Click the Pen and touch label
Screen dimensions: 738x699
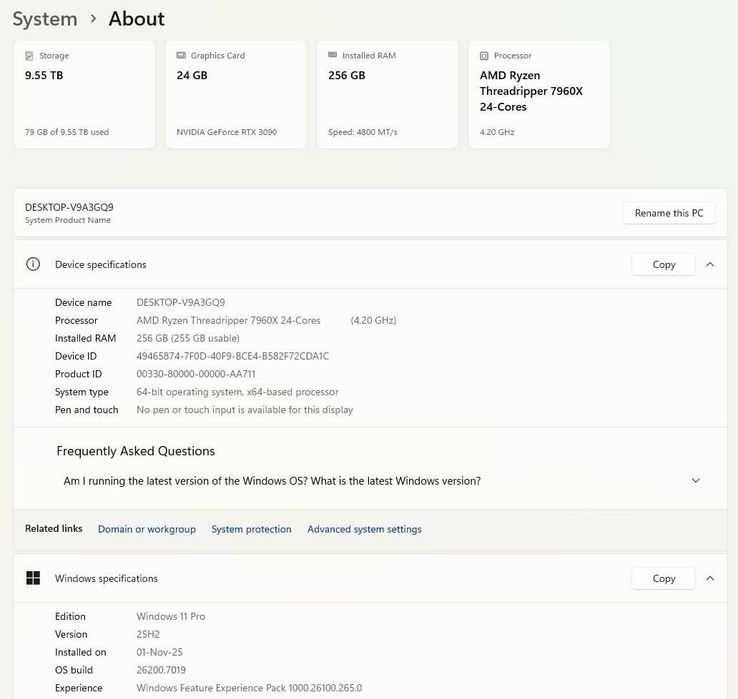[x=87, y=410]
